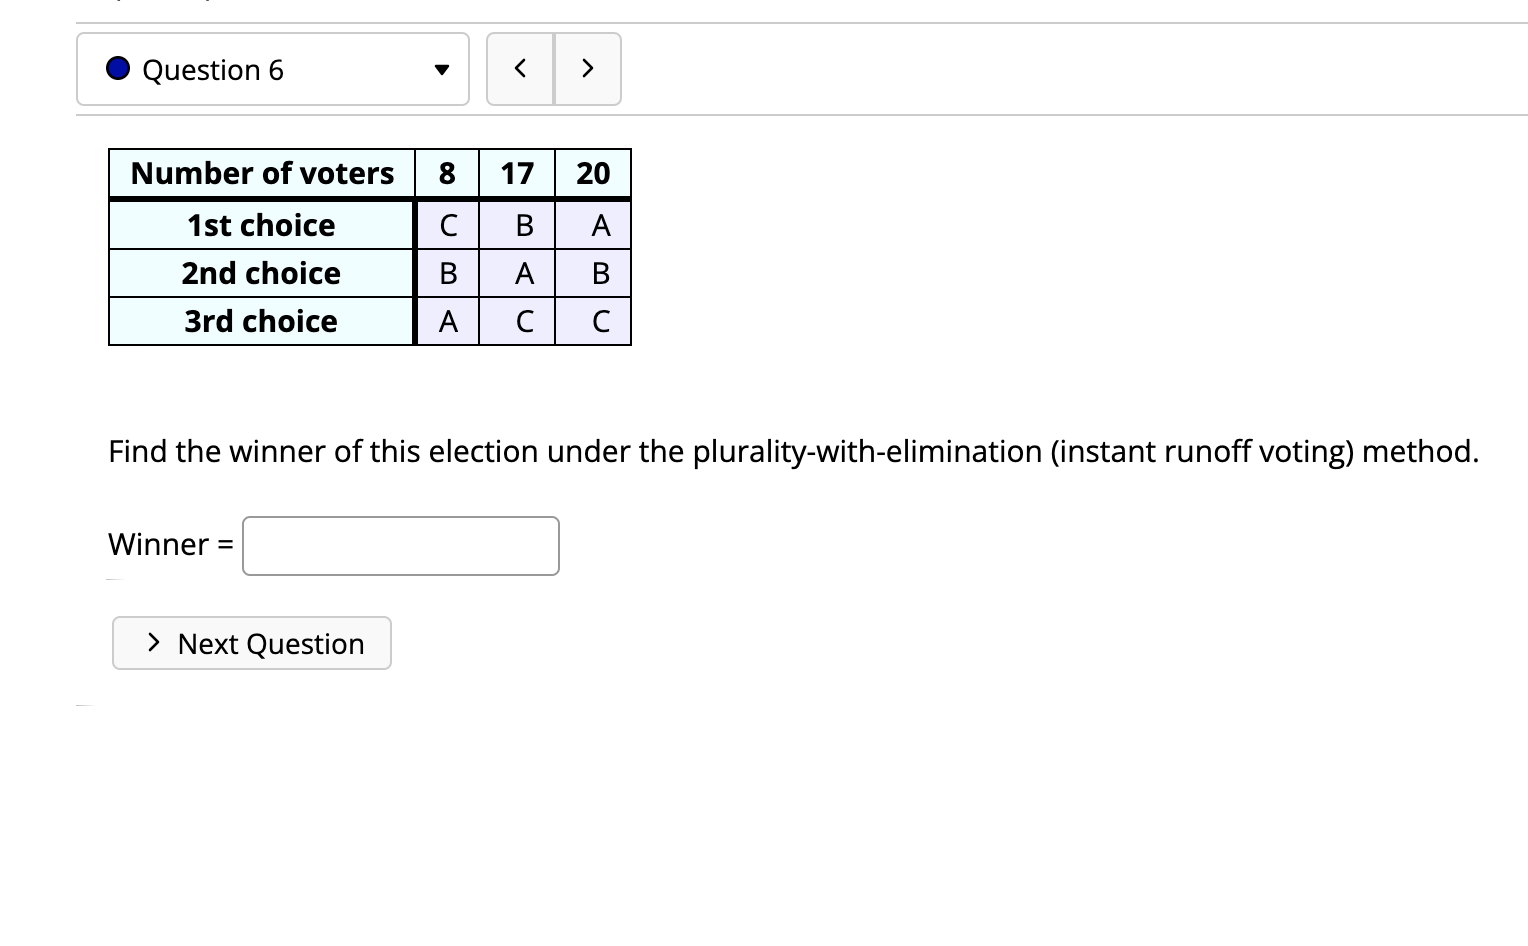Click chevron icon in Next Question button
1528x946 pixels.
[153, 642]
